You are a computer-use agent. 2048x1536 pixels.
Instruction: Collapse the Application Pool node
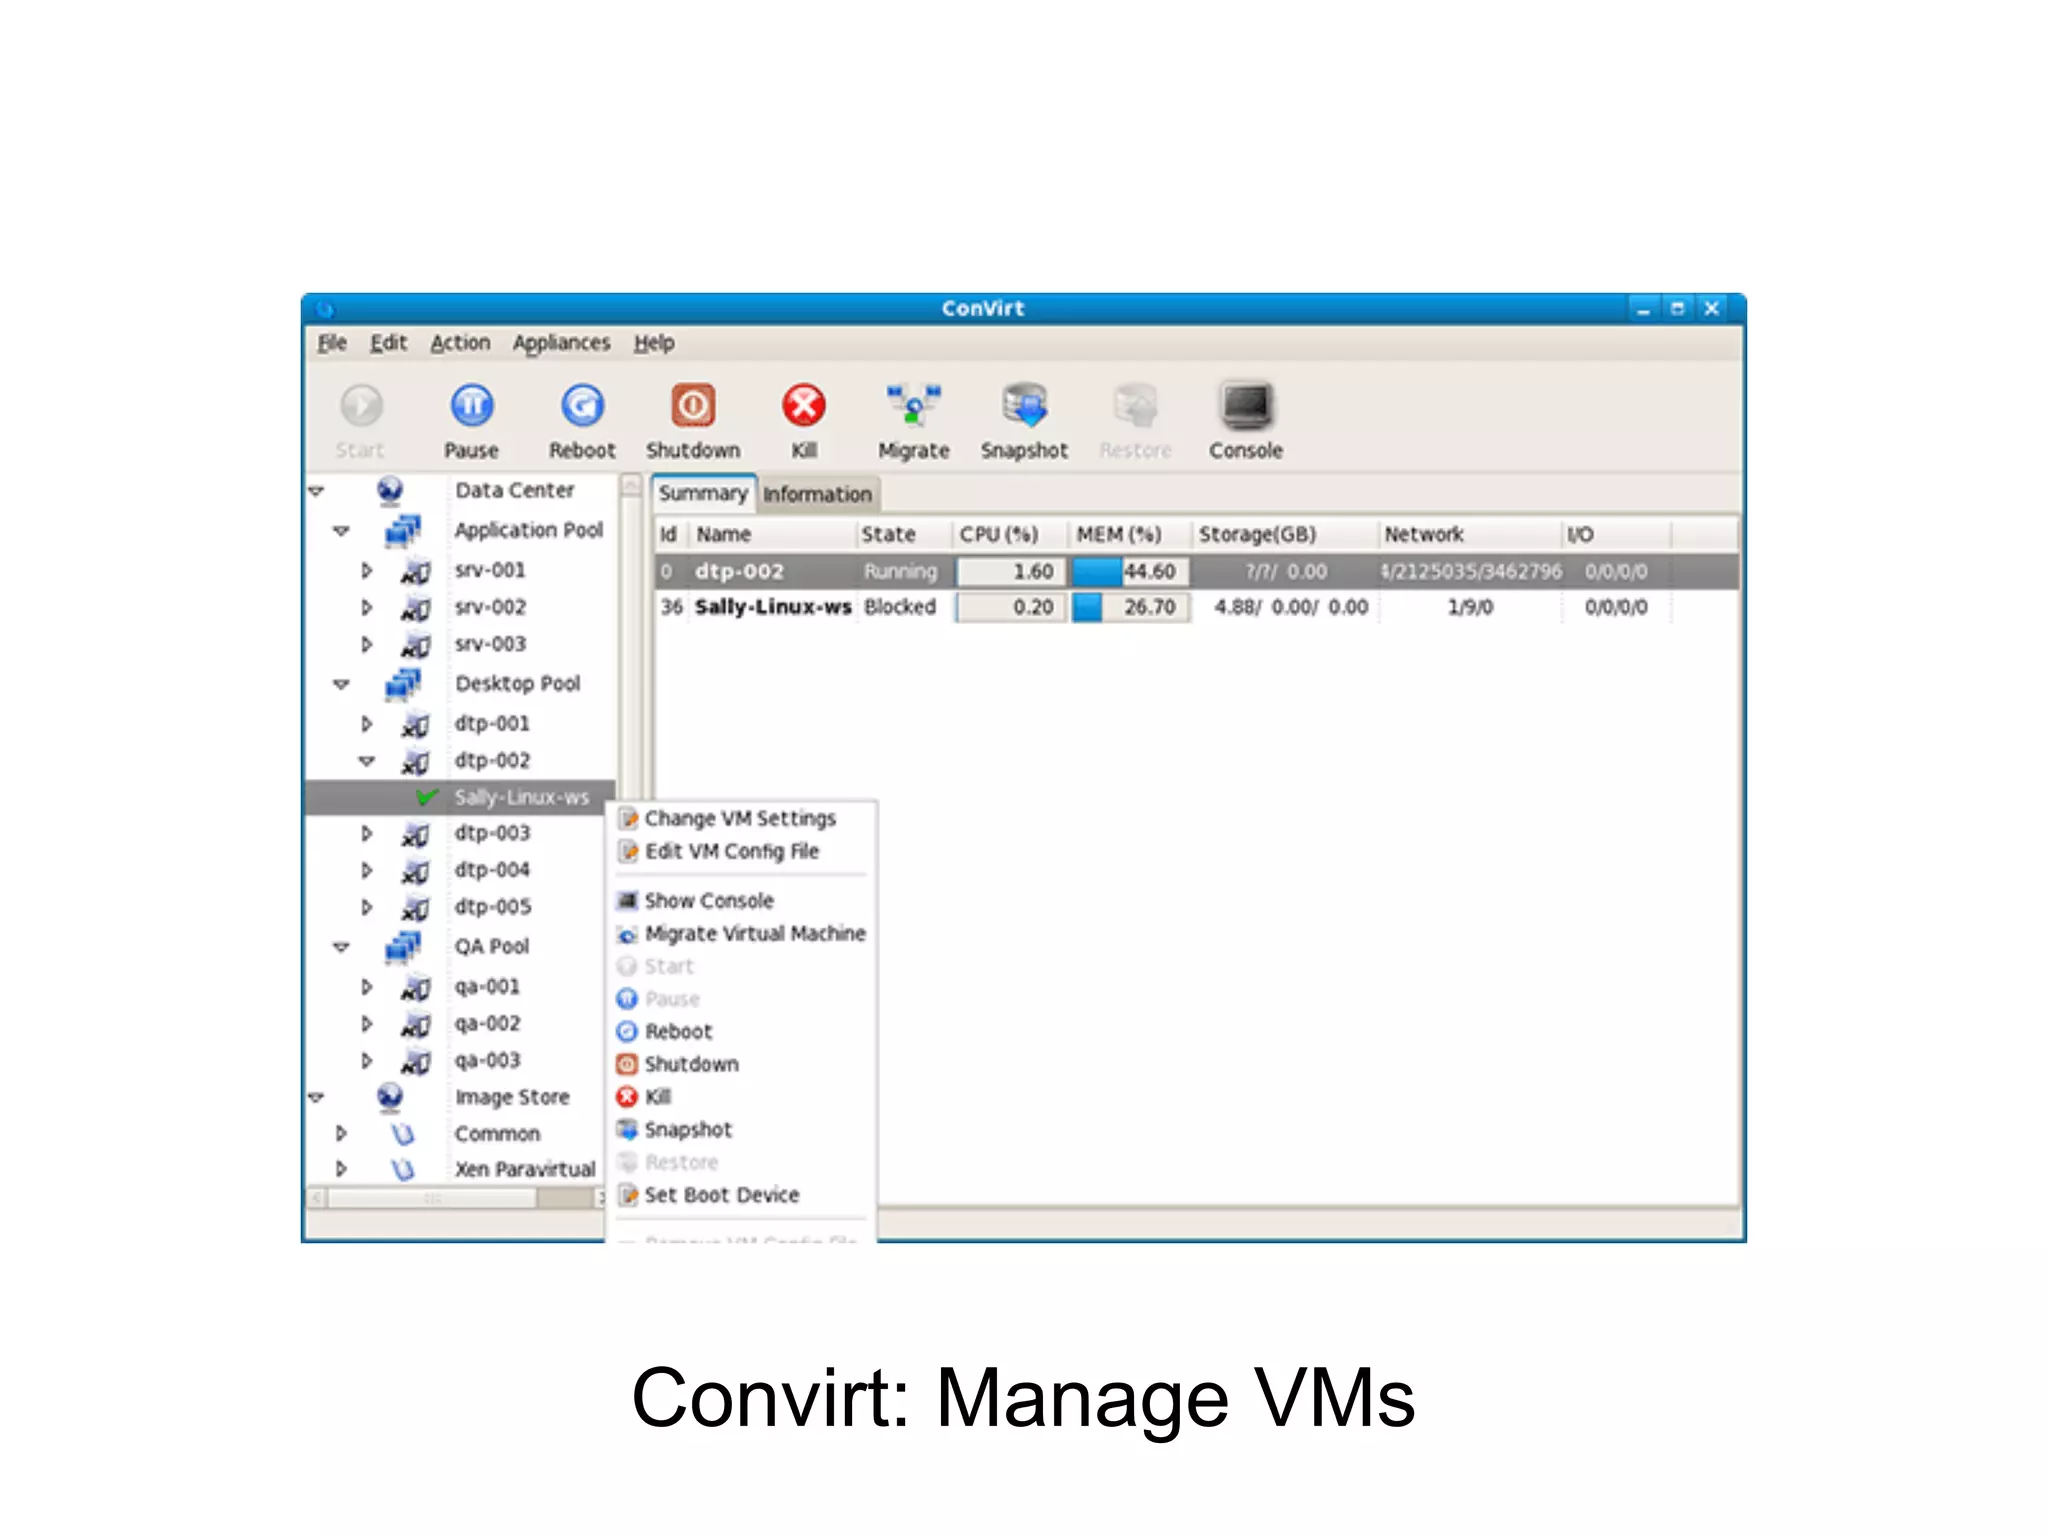pos(341,531)
